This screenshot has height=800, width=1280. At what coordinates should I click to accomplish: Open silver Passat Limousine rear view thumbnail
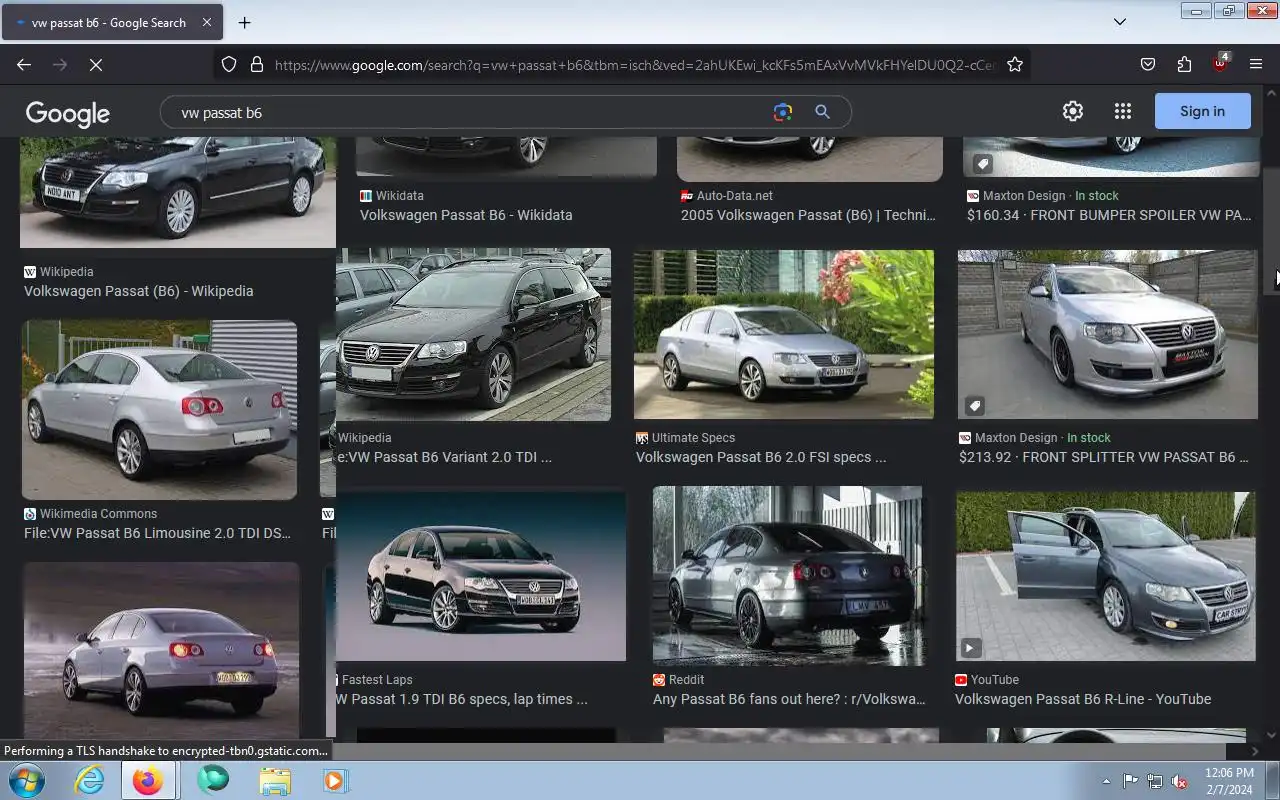tap(160, 409)
